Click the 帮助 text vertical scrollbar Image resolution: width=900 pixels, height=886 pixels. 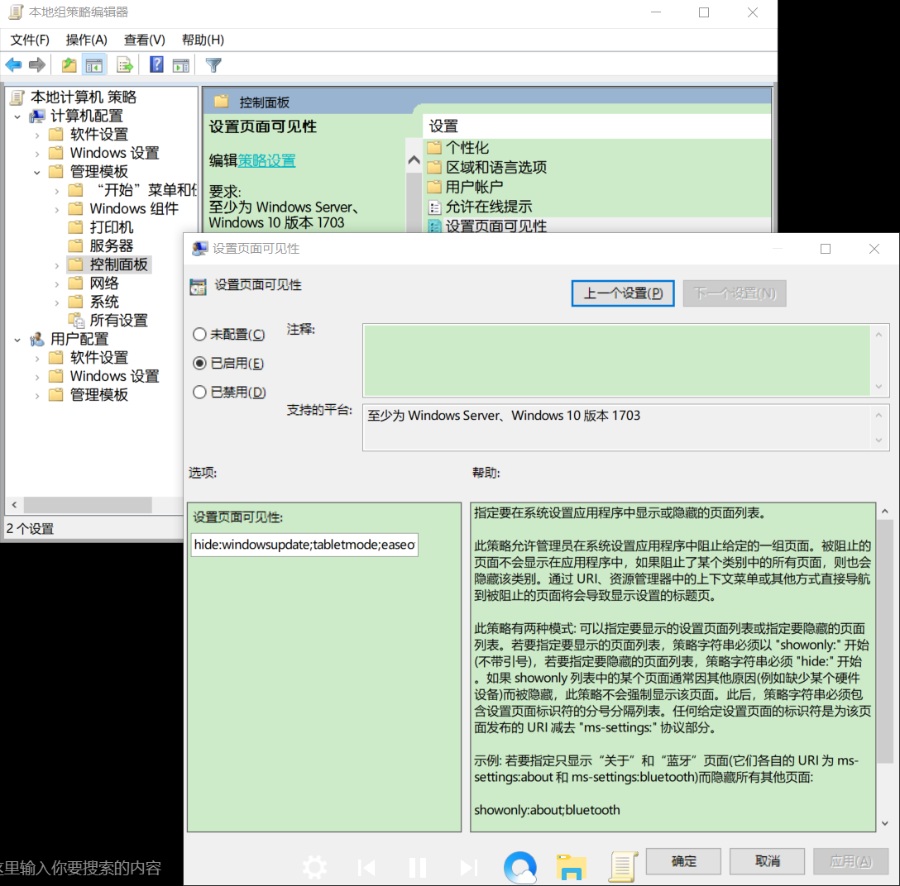(x=885, y=642)
